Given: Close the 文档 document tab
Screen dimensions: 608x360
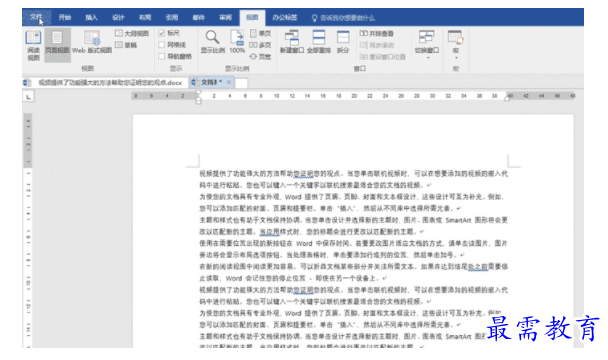Looking at the screenshot, I should [x=229, y=82].
